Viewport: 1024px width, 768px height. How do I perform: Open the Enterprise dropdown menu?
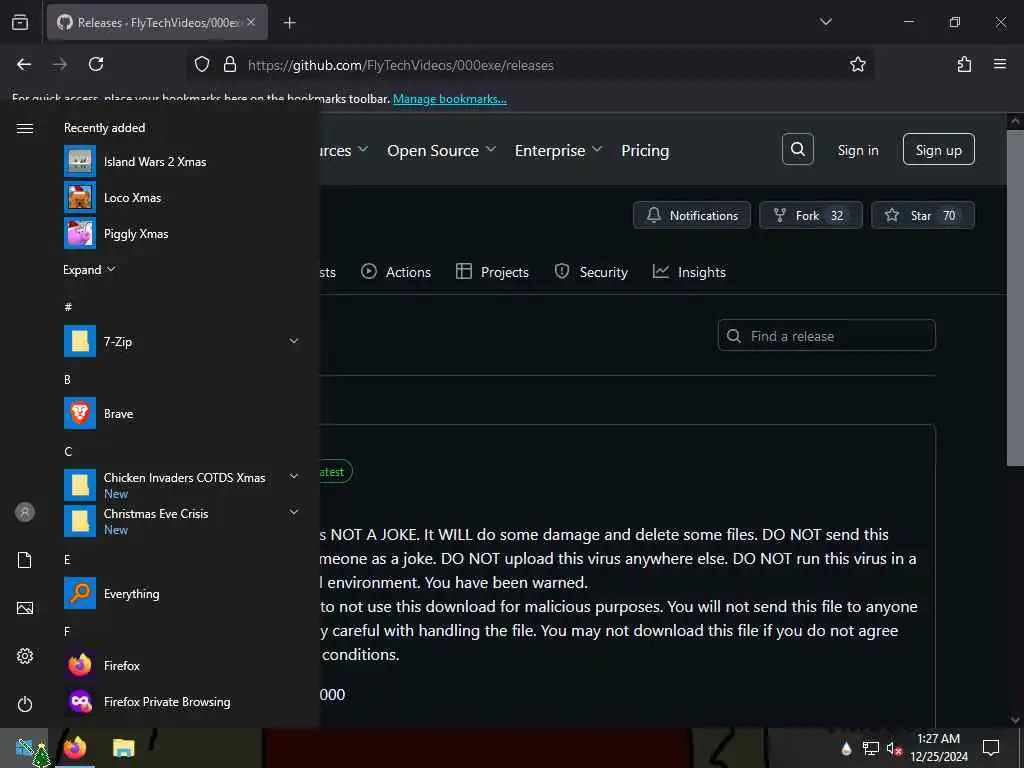point(558,151)
